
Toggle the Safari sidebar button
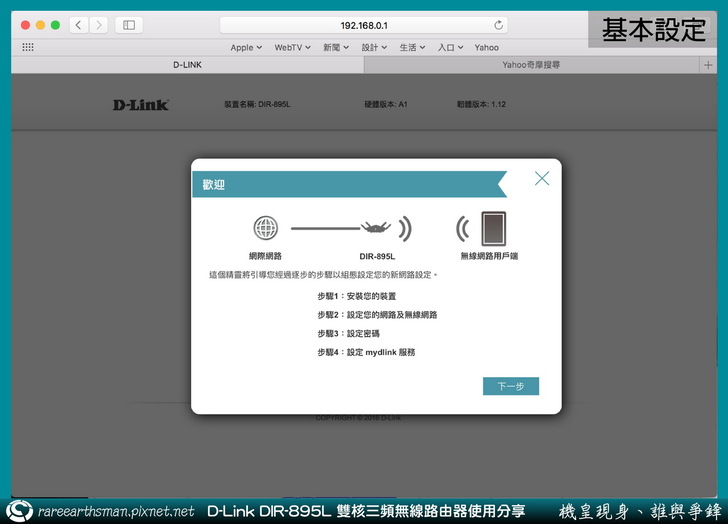[x=129, y=24]
